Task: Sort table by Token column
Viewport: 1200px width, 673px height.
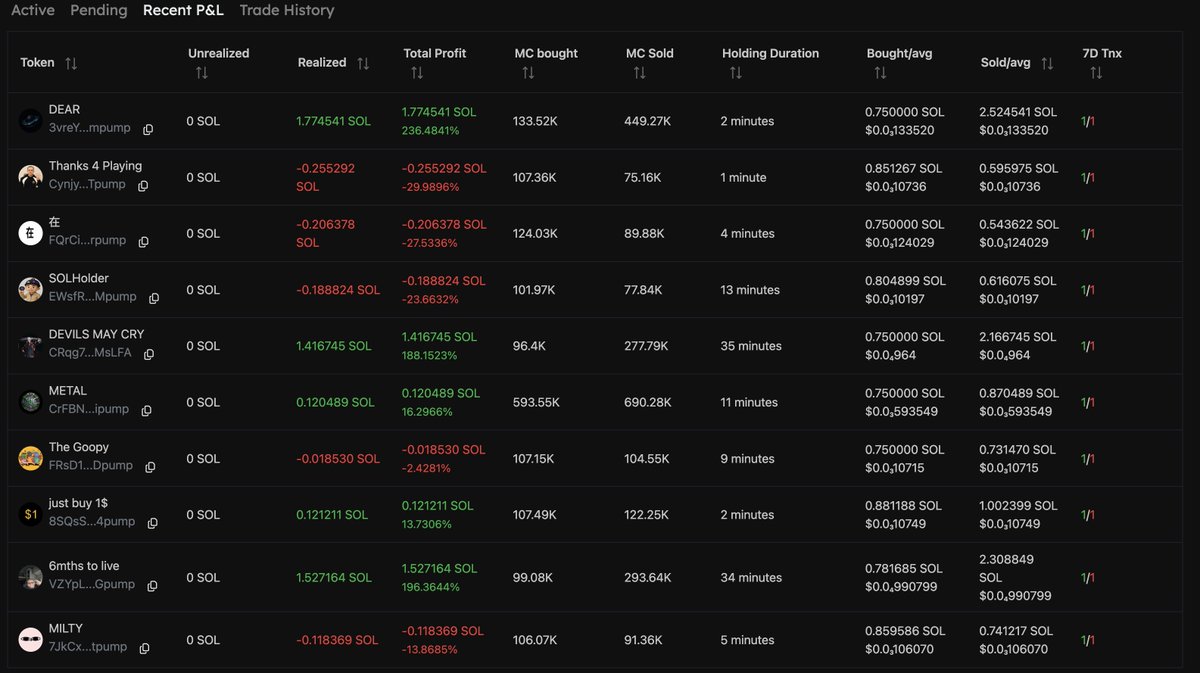Action: (x=71, y=63)
